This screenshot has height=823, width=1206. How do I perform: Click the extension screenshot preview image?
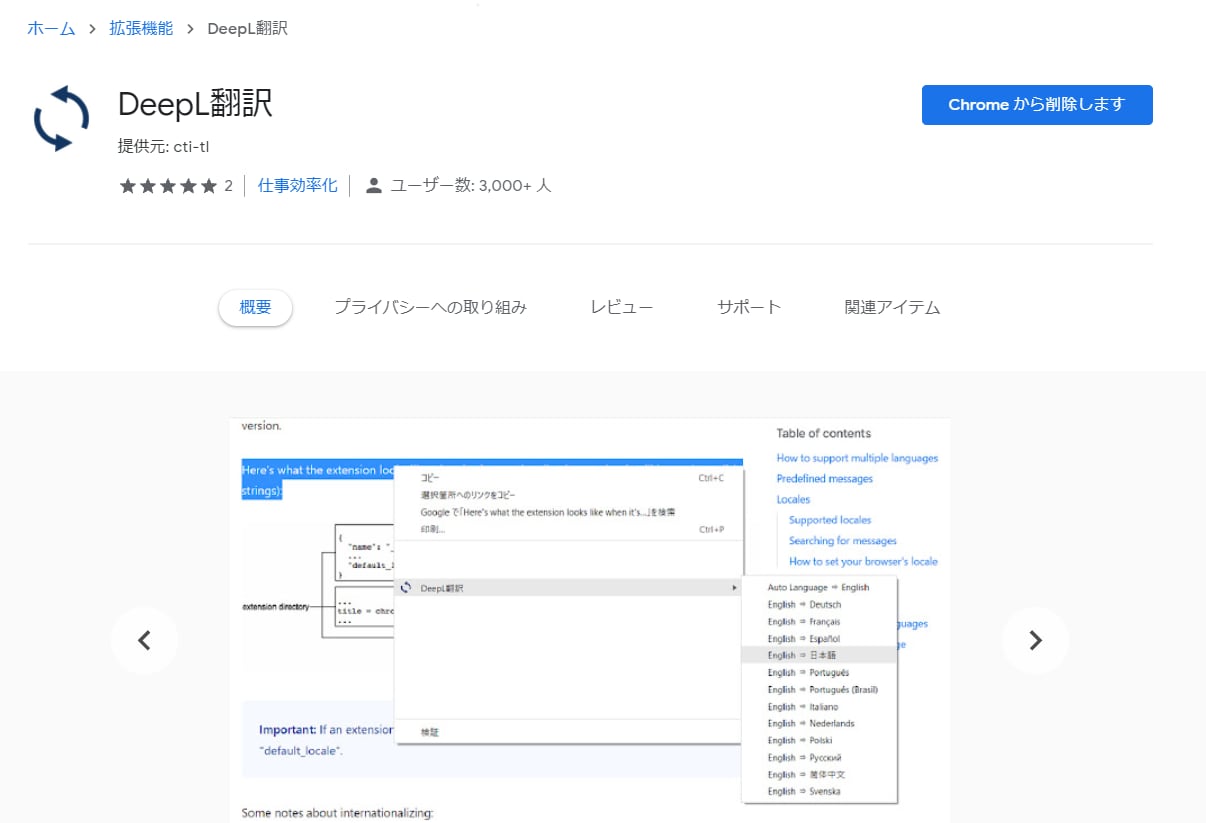coord(590,620)
